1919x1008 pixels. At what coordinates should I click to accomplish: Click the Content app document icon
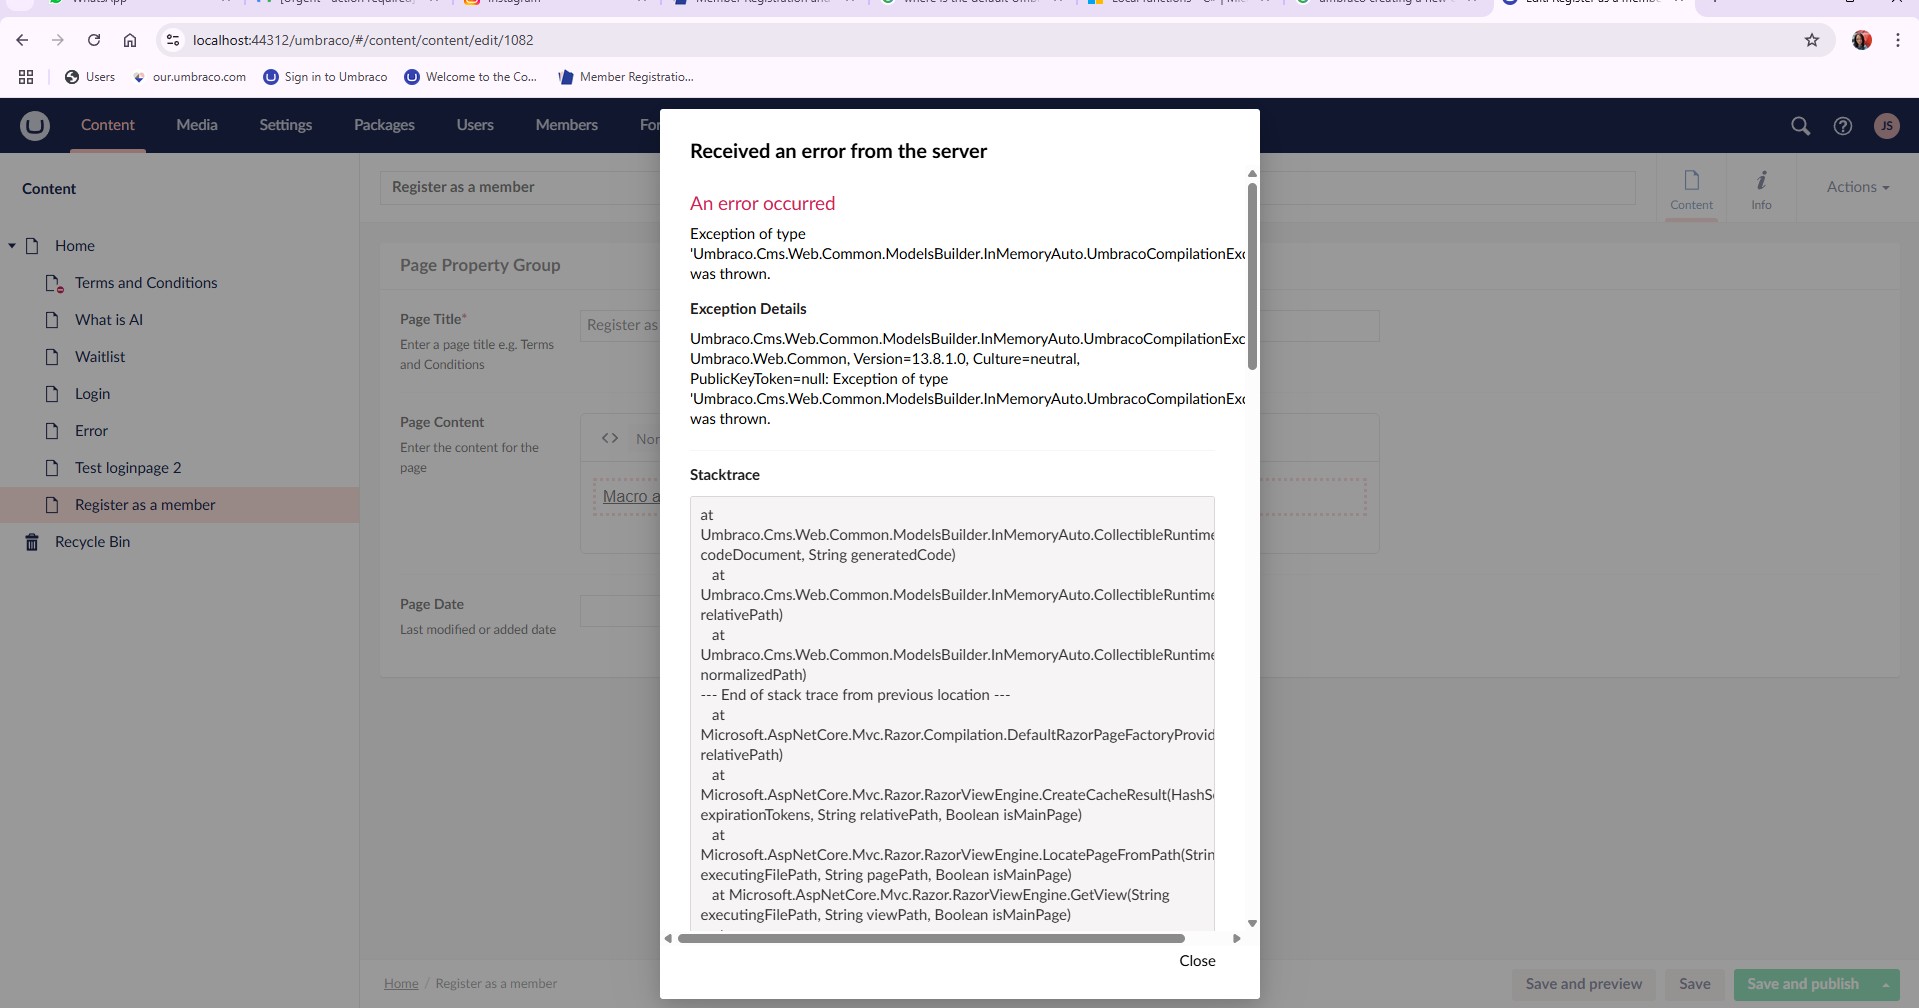pos(1691,180)
